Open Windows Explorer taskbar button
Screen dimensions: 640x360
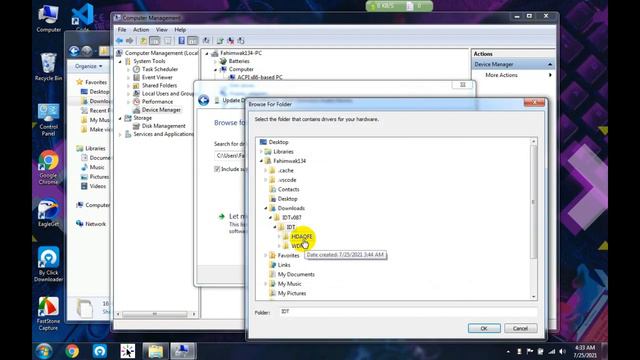(156, 351)
